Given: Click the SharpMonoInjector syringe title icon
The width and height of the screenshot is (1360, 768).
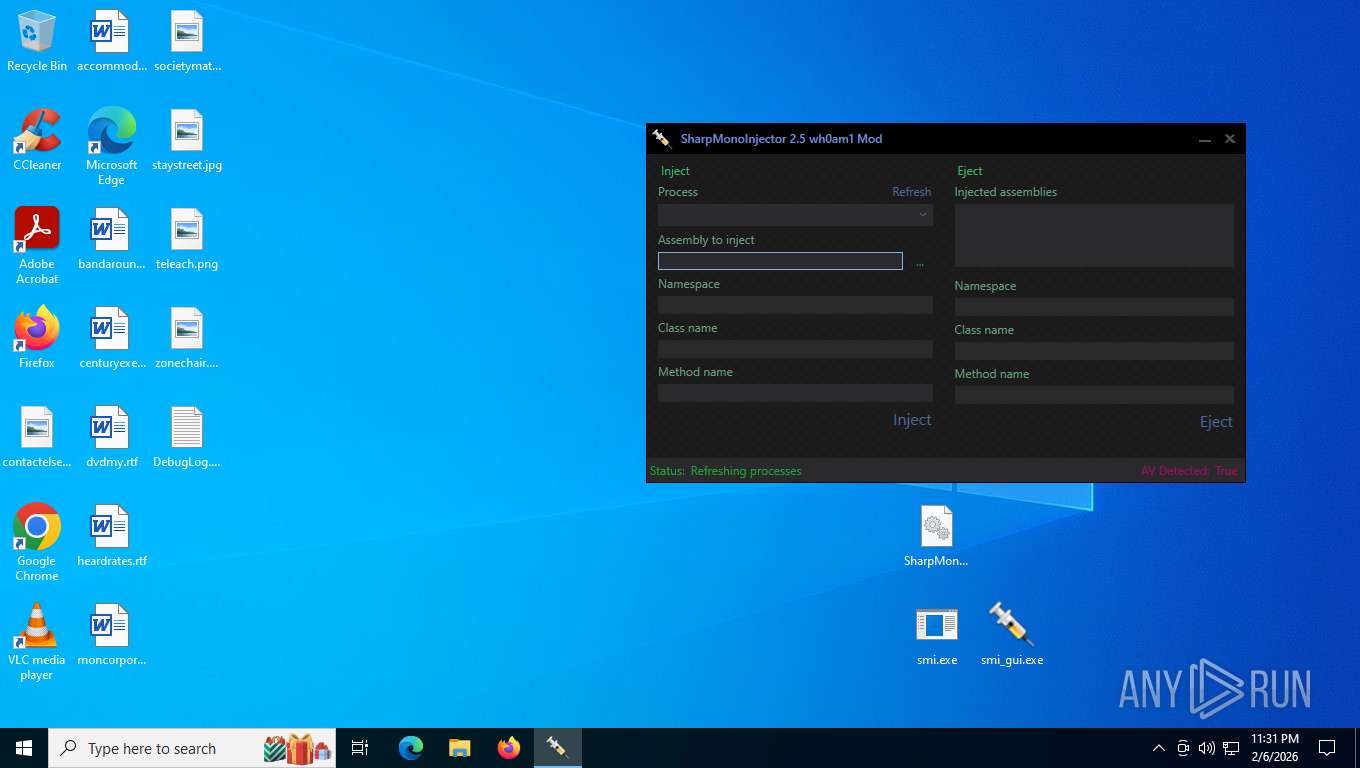Looking at the screenshot, I should tap(661, 138).
